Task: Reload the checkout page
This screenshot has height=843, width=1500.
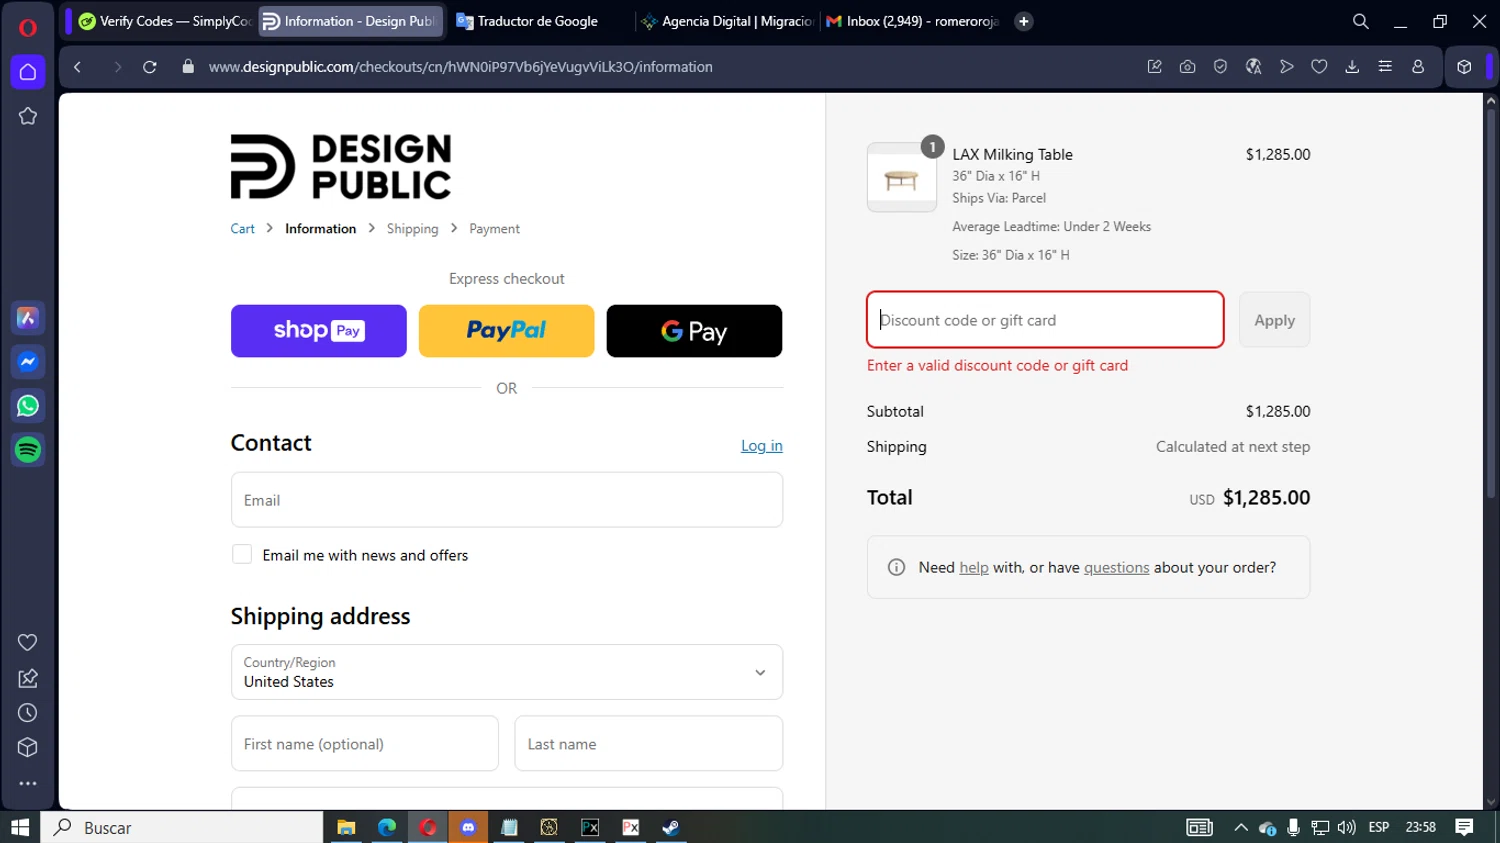Action: pyautogui.click(x=150, y=67)
